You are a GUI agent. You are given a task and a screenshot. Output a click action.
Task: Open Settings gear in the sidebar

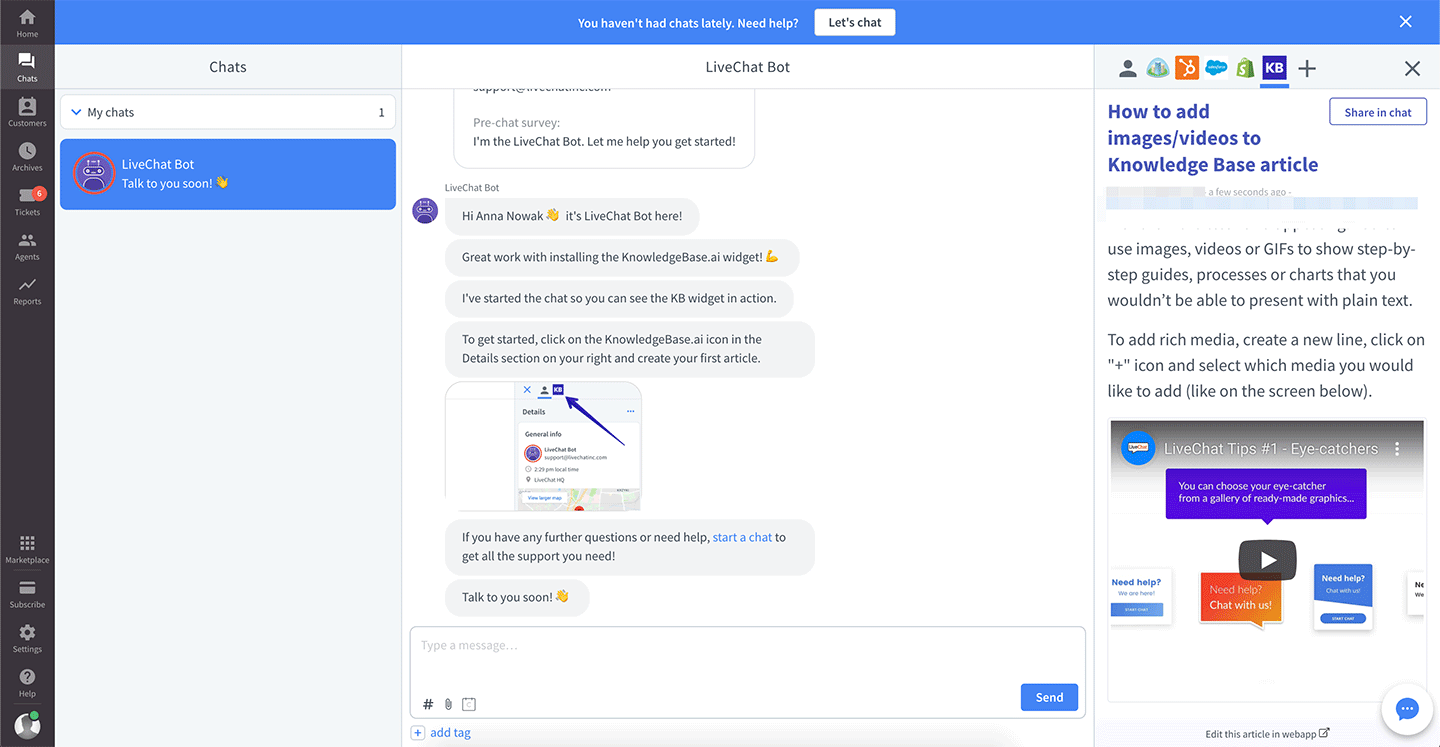(x=27, y=638)
